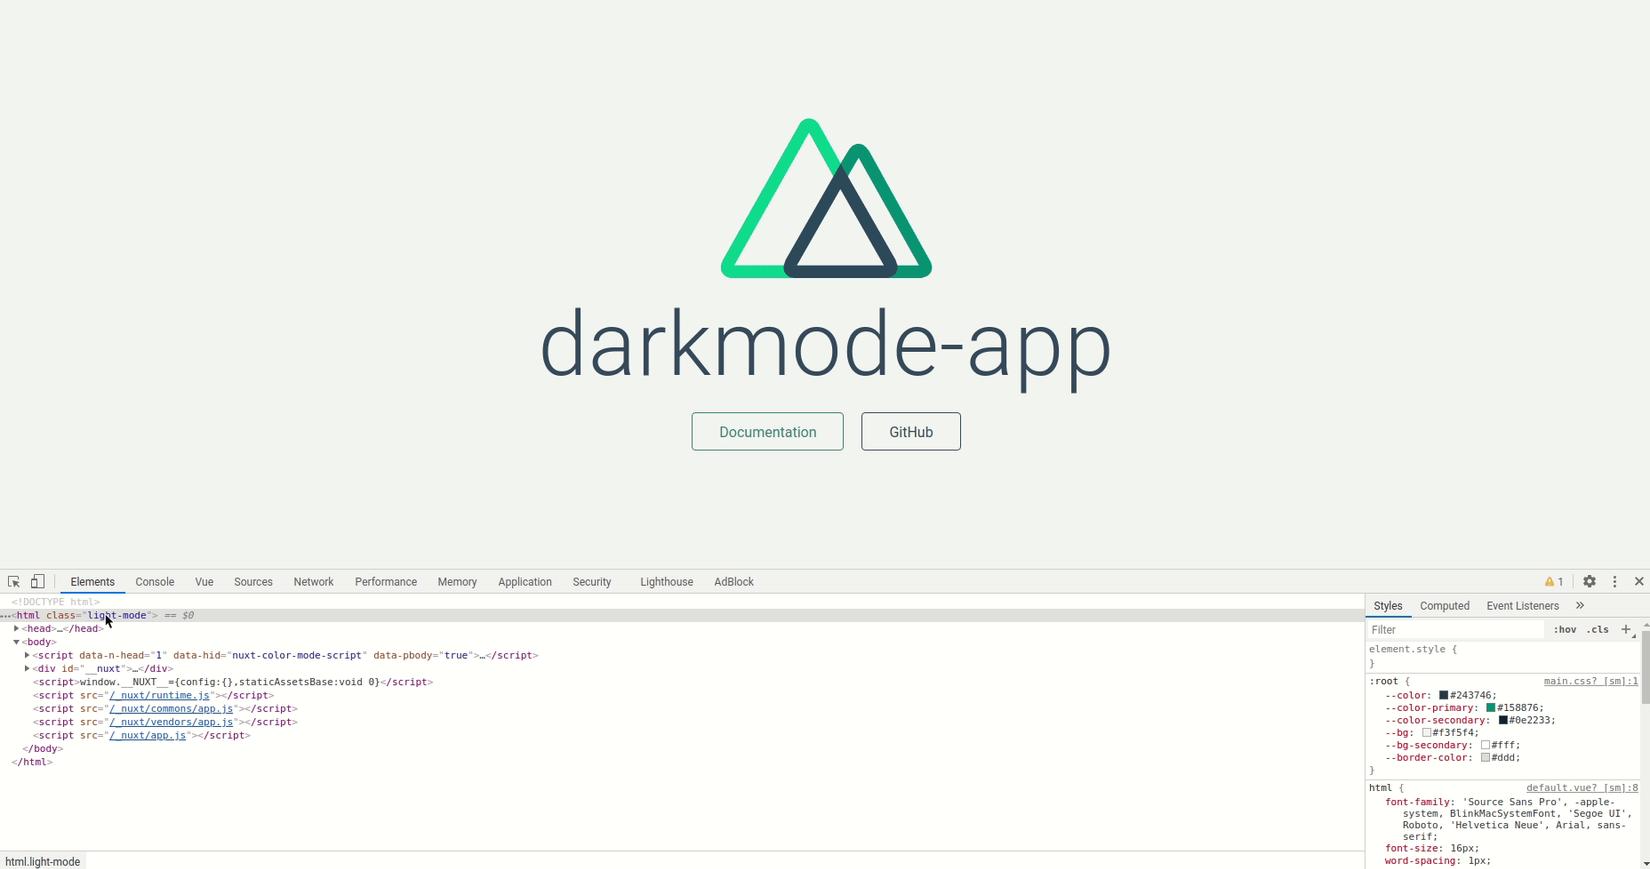
Task: Toggle the .cls class editor
Action: click(x=1598, y=630)
